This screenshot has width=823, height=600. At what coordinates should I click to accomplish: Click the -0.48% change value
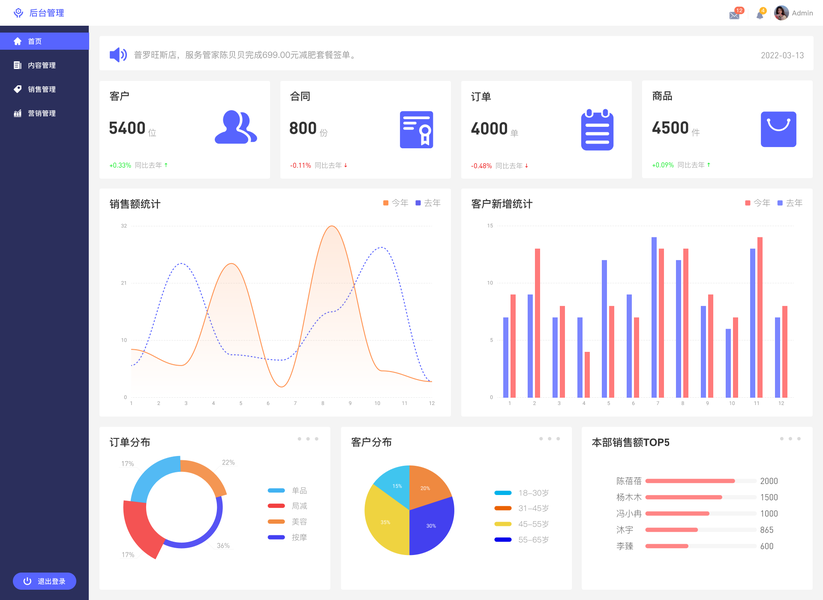point(481,166)
